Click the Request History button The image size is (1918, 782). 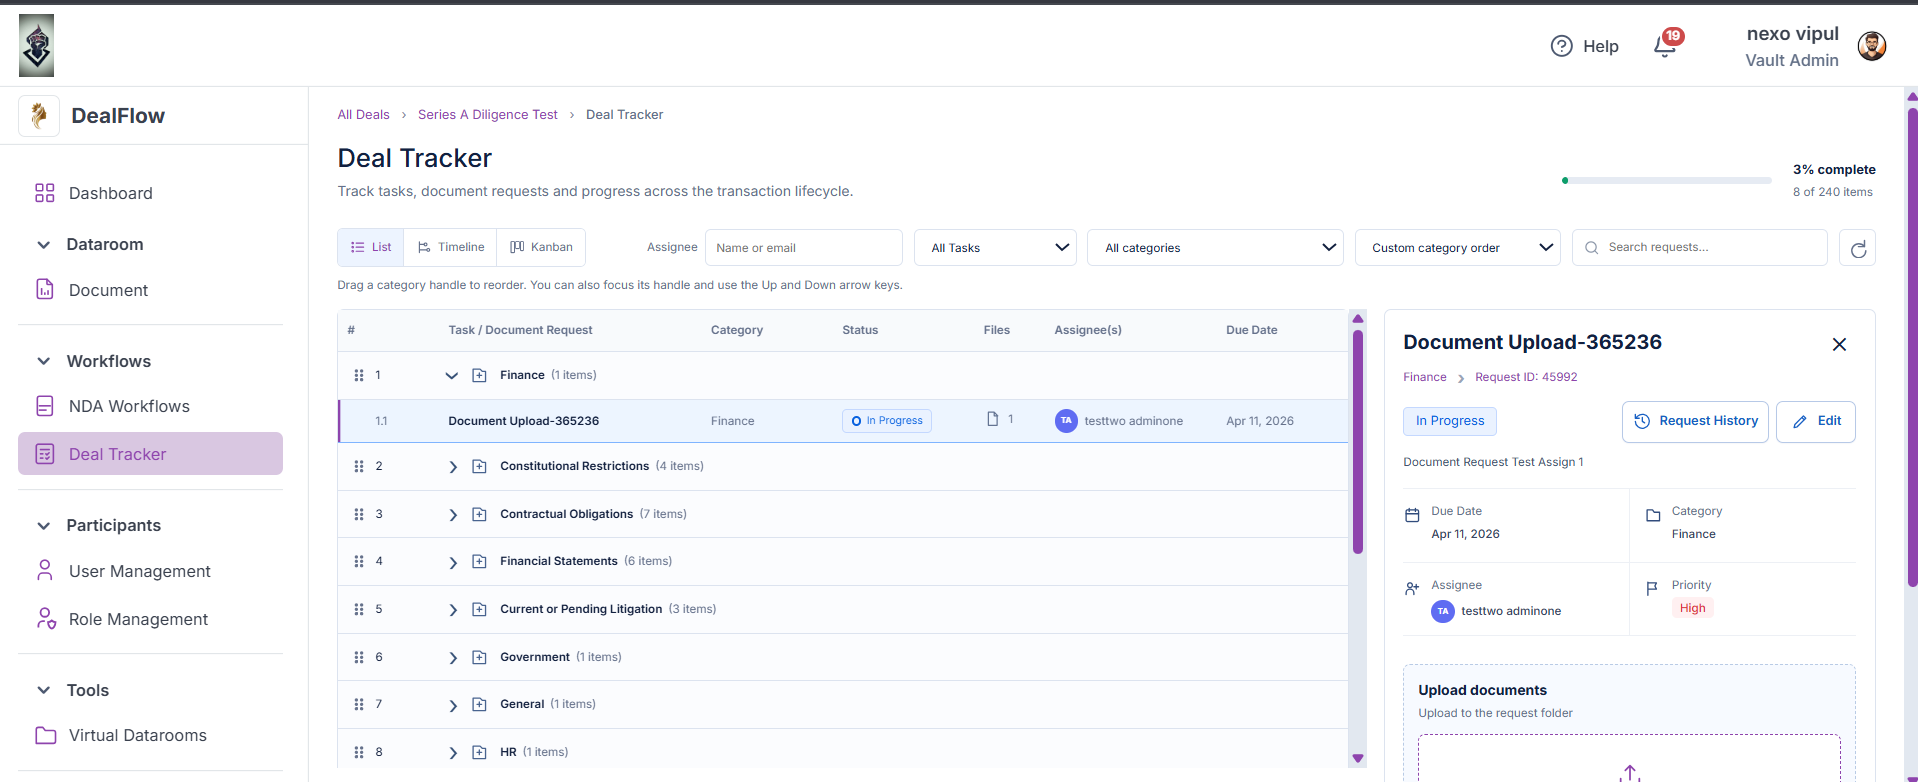tap(1695, 421)
